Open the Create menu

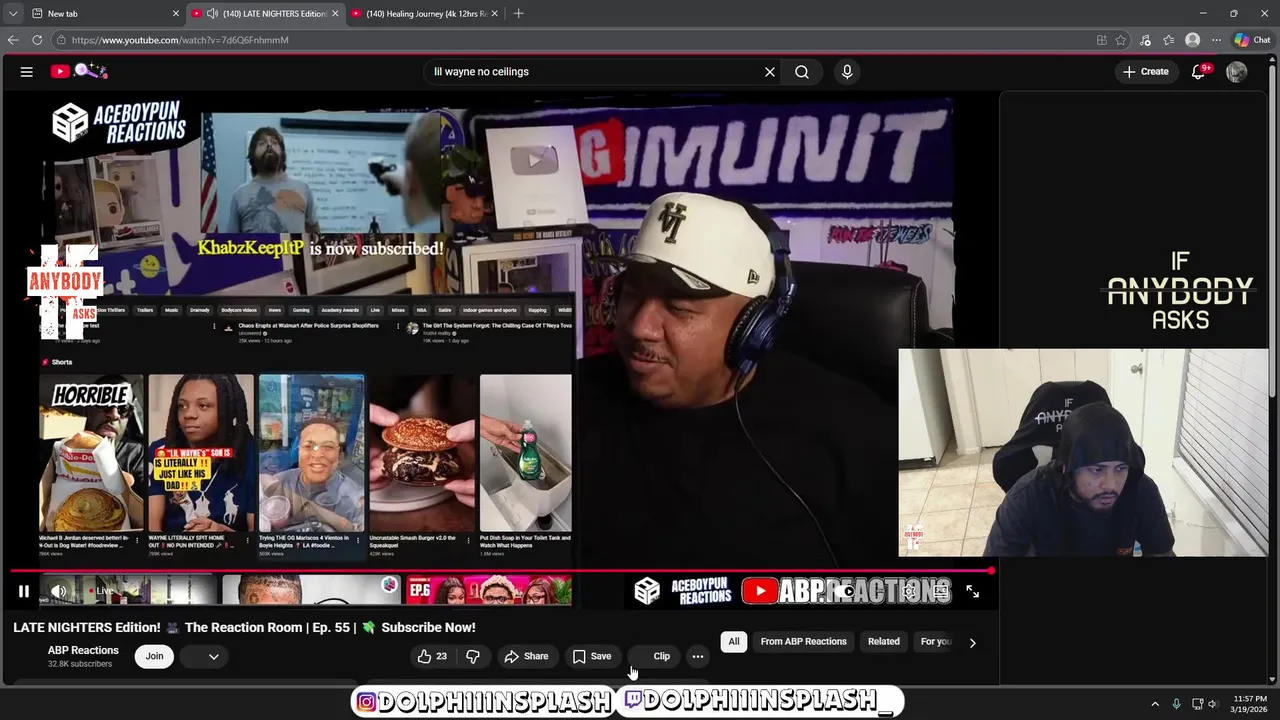click(x=1146, y=72)
